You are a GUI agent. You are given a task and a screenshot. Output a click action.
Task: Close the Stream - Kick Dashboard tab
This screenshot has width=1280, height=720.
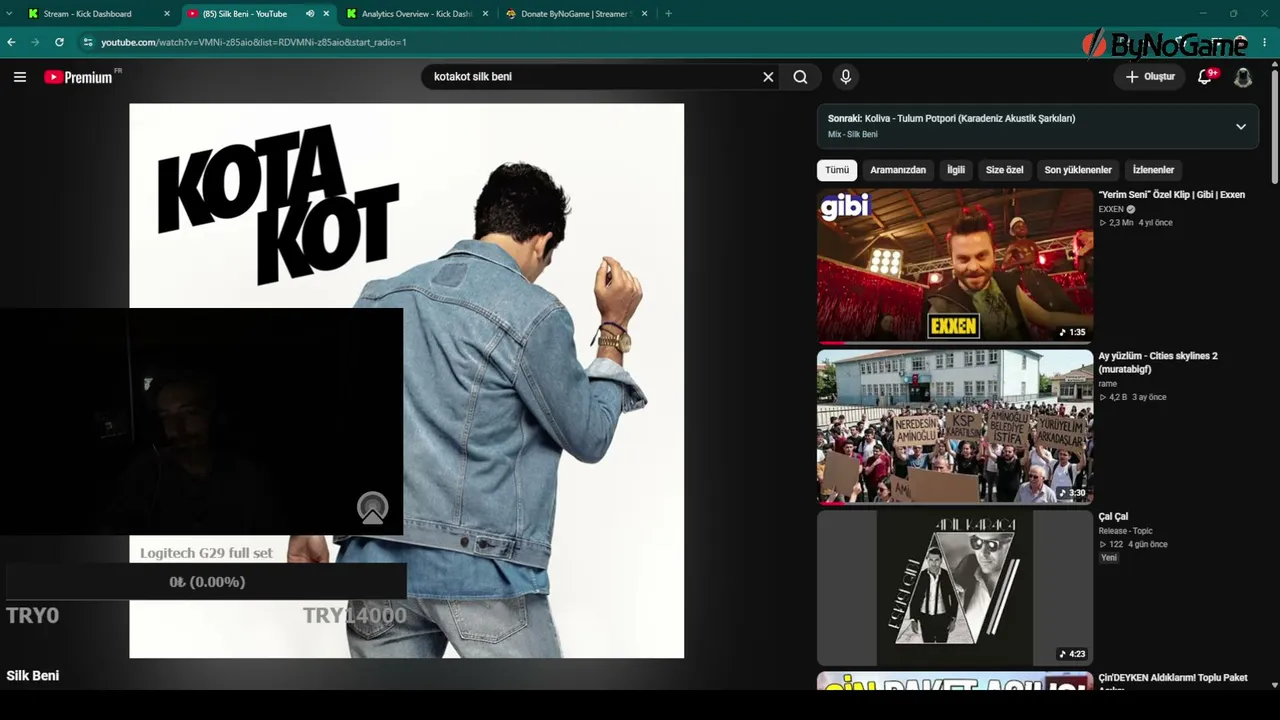pos(167,14)
